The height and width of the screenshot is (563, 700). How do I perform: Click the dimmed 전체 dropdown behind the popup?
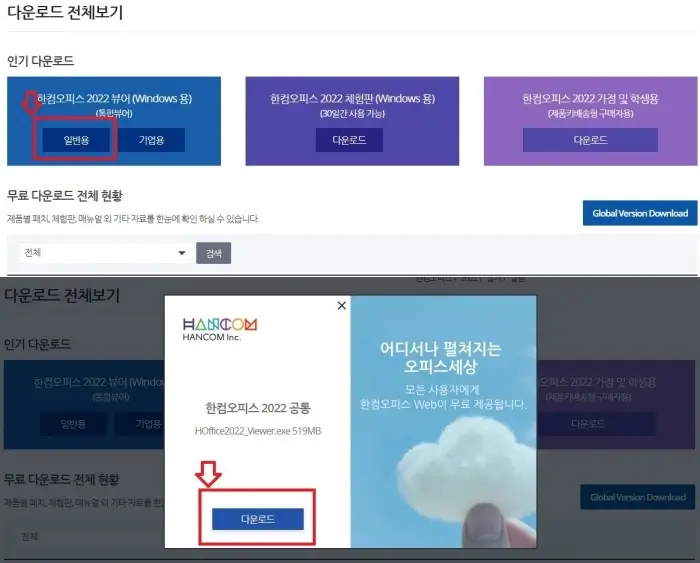tap(89, 536)
